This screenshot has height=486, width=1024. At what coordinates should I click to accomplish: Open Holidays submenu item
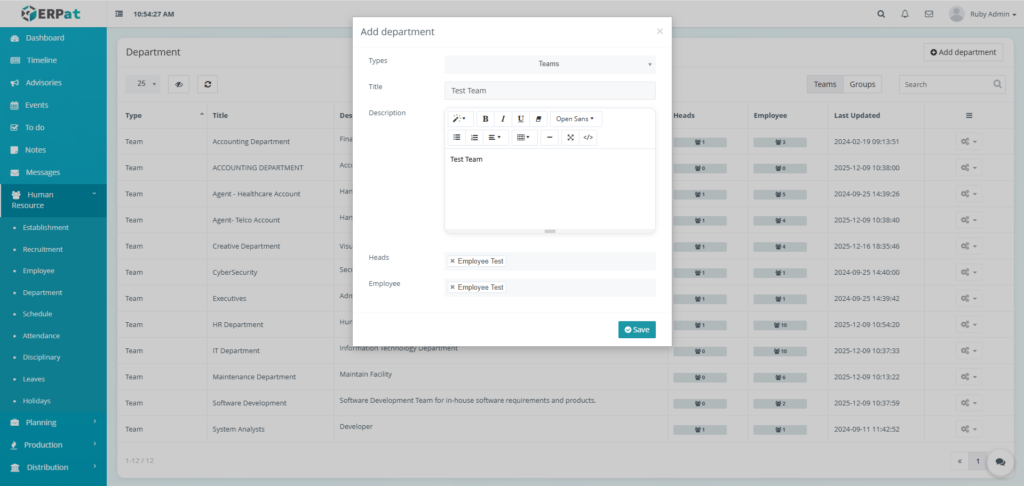37,400
